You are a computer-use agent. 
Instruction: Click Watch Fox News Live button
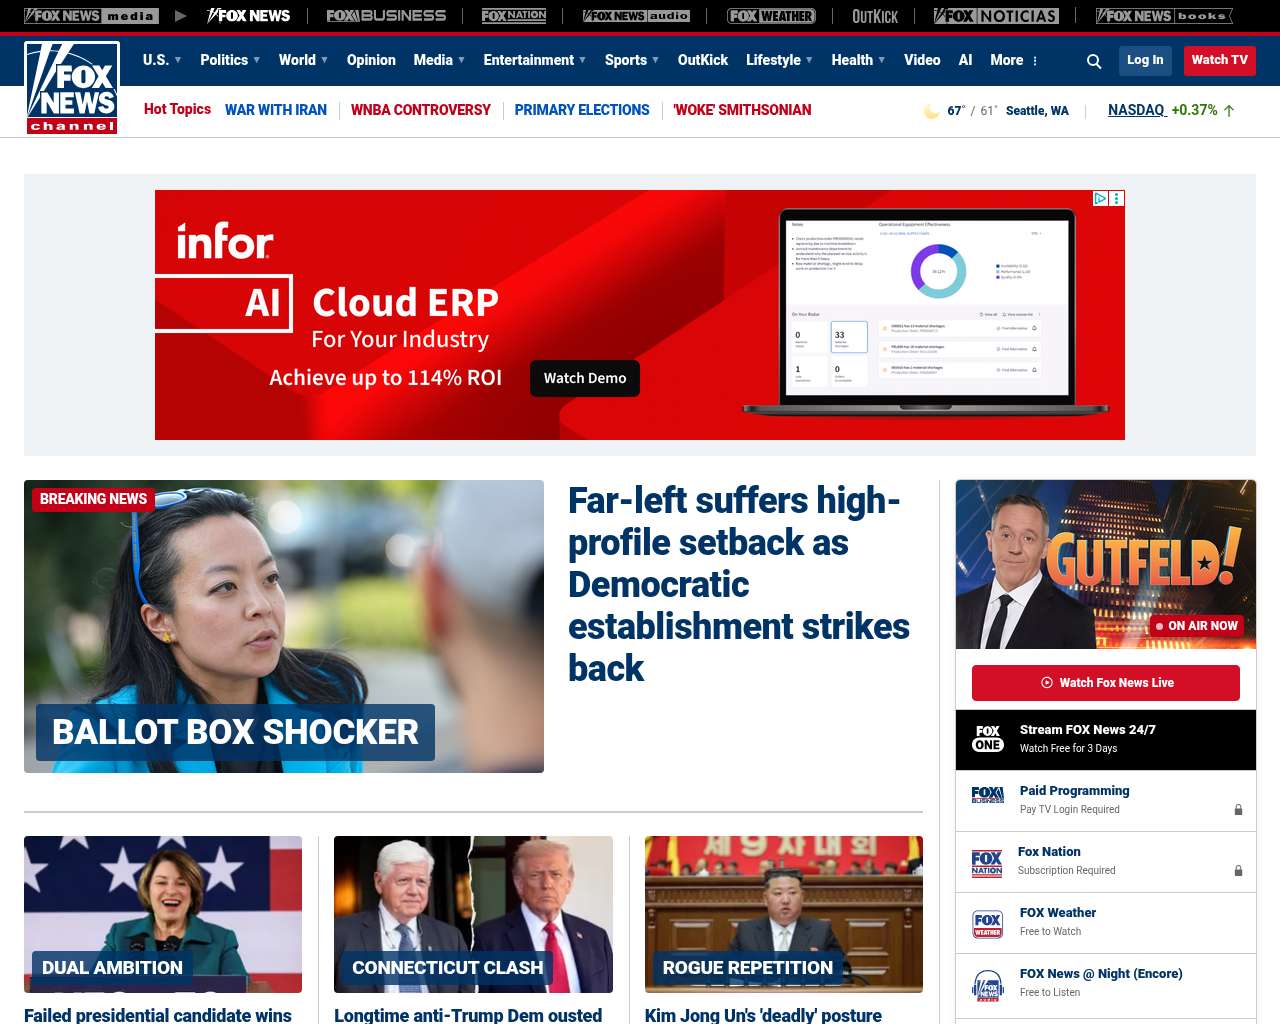1106,683
